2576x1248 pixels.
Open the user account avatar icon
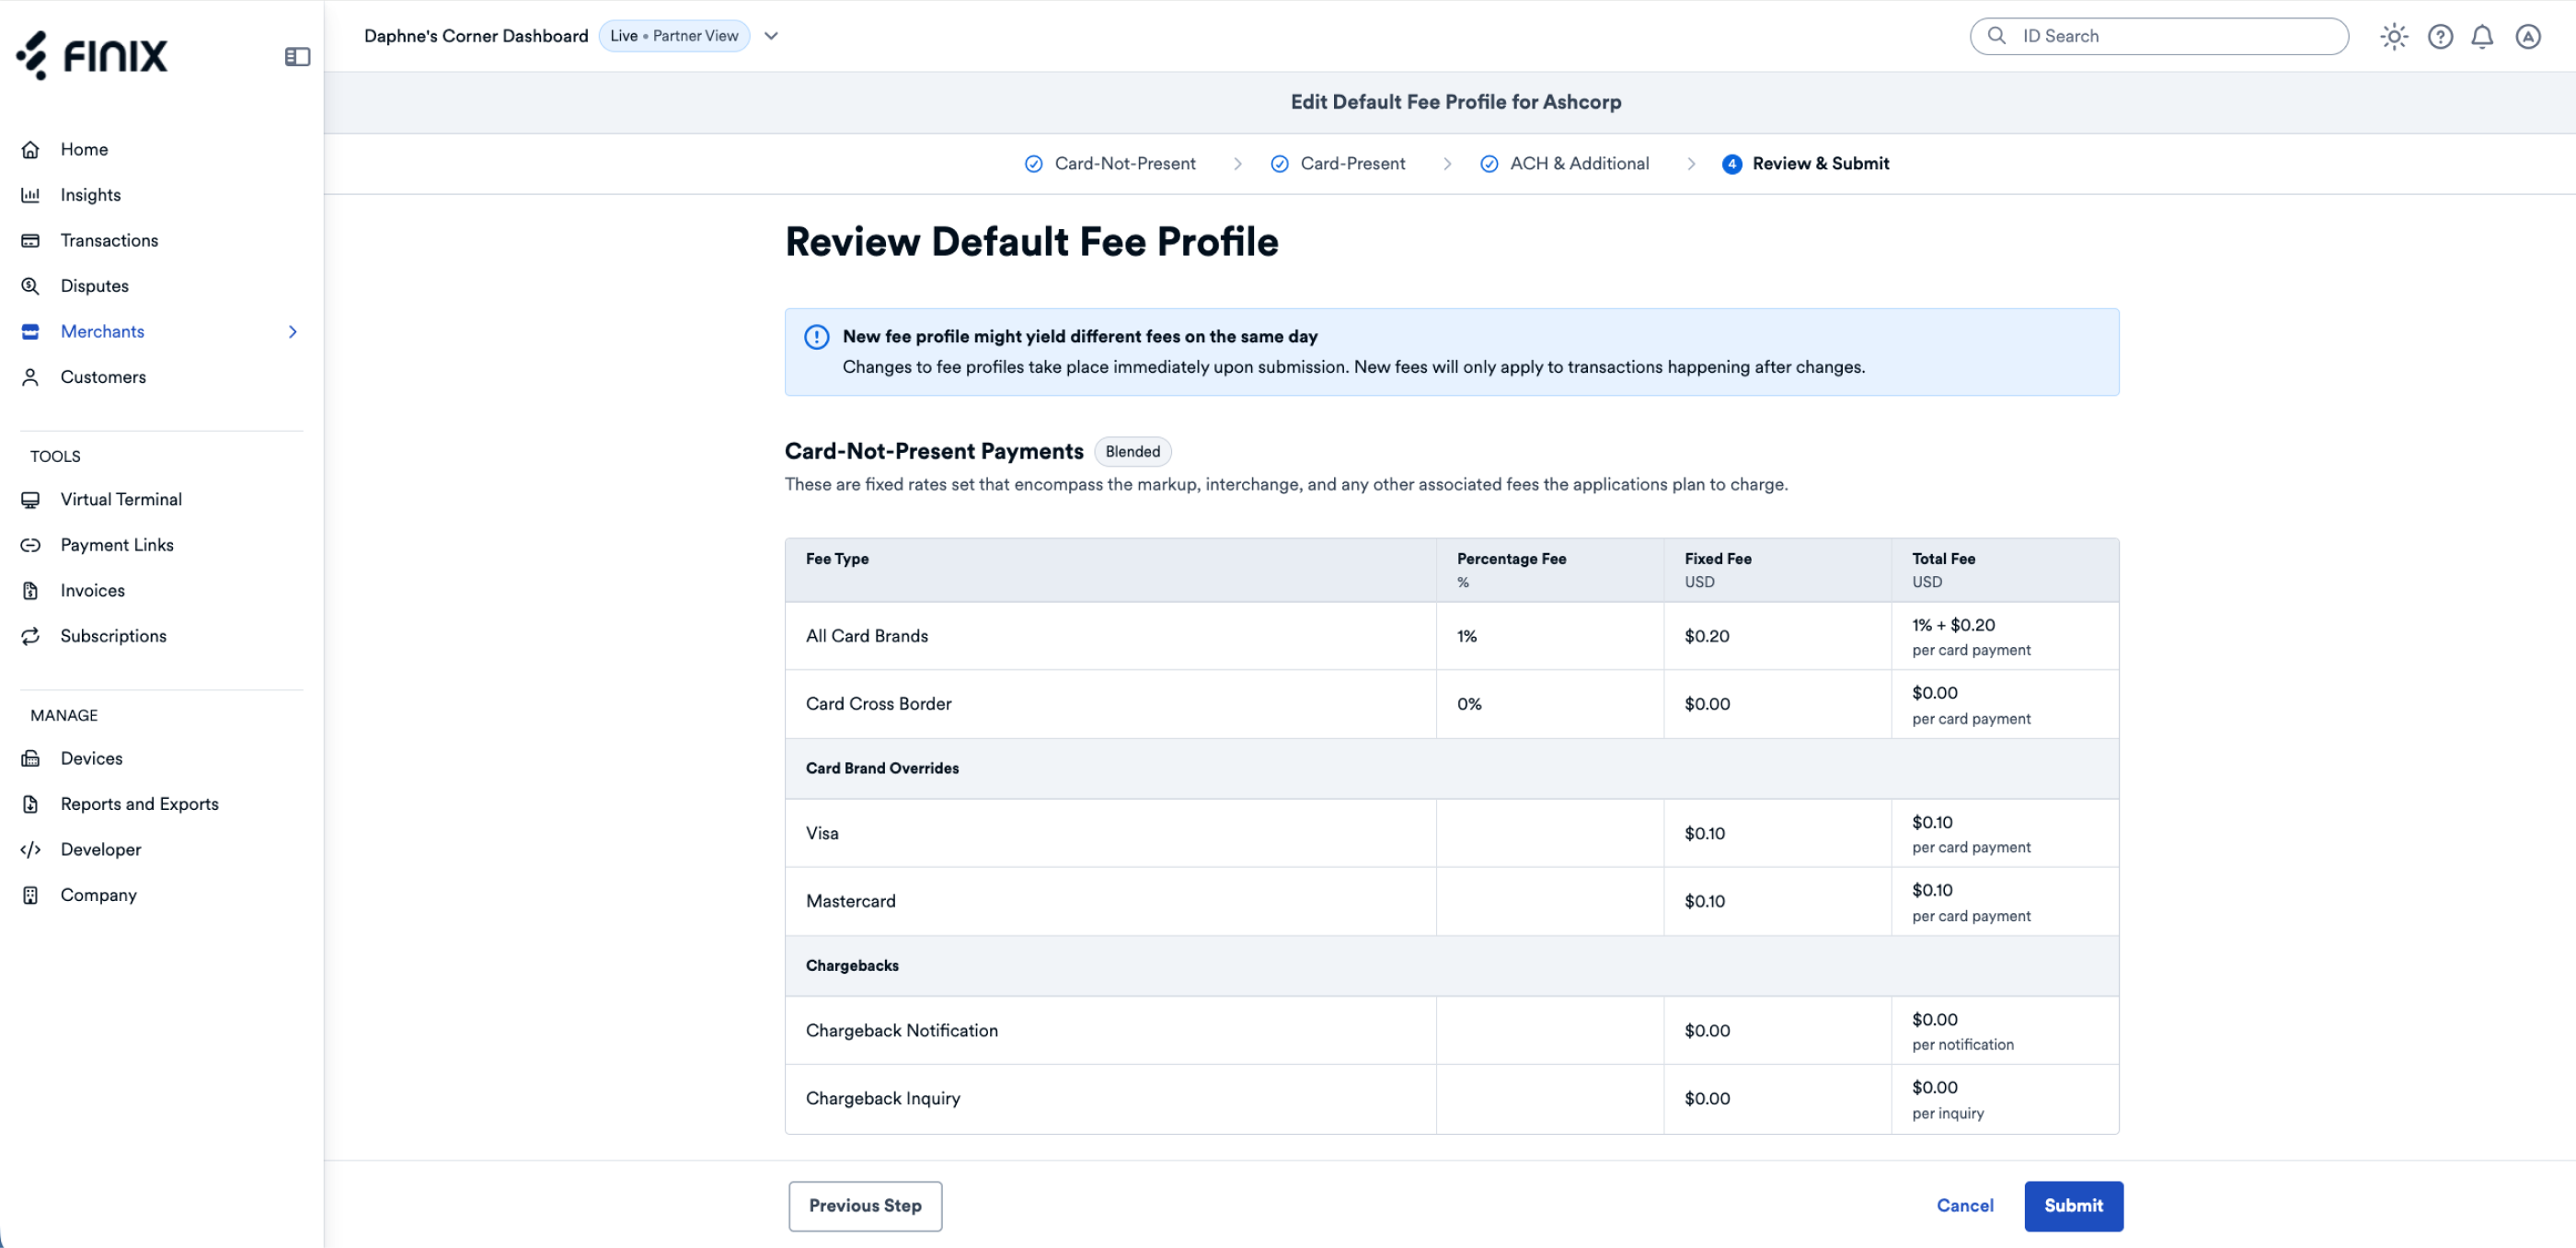tap(2528, 37)
